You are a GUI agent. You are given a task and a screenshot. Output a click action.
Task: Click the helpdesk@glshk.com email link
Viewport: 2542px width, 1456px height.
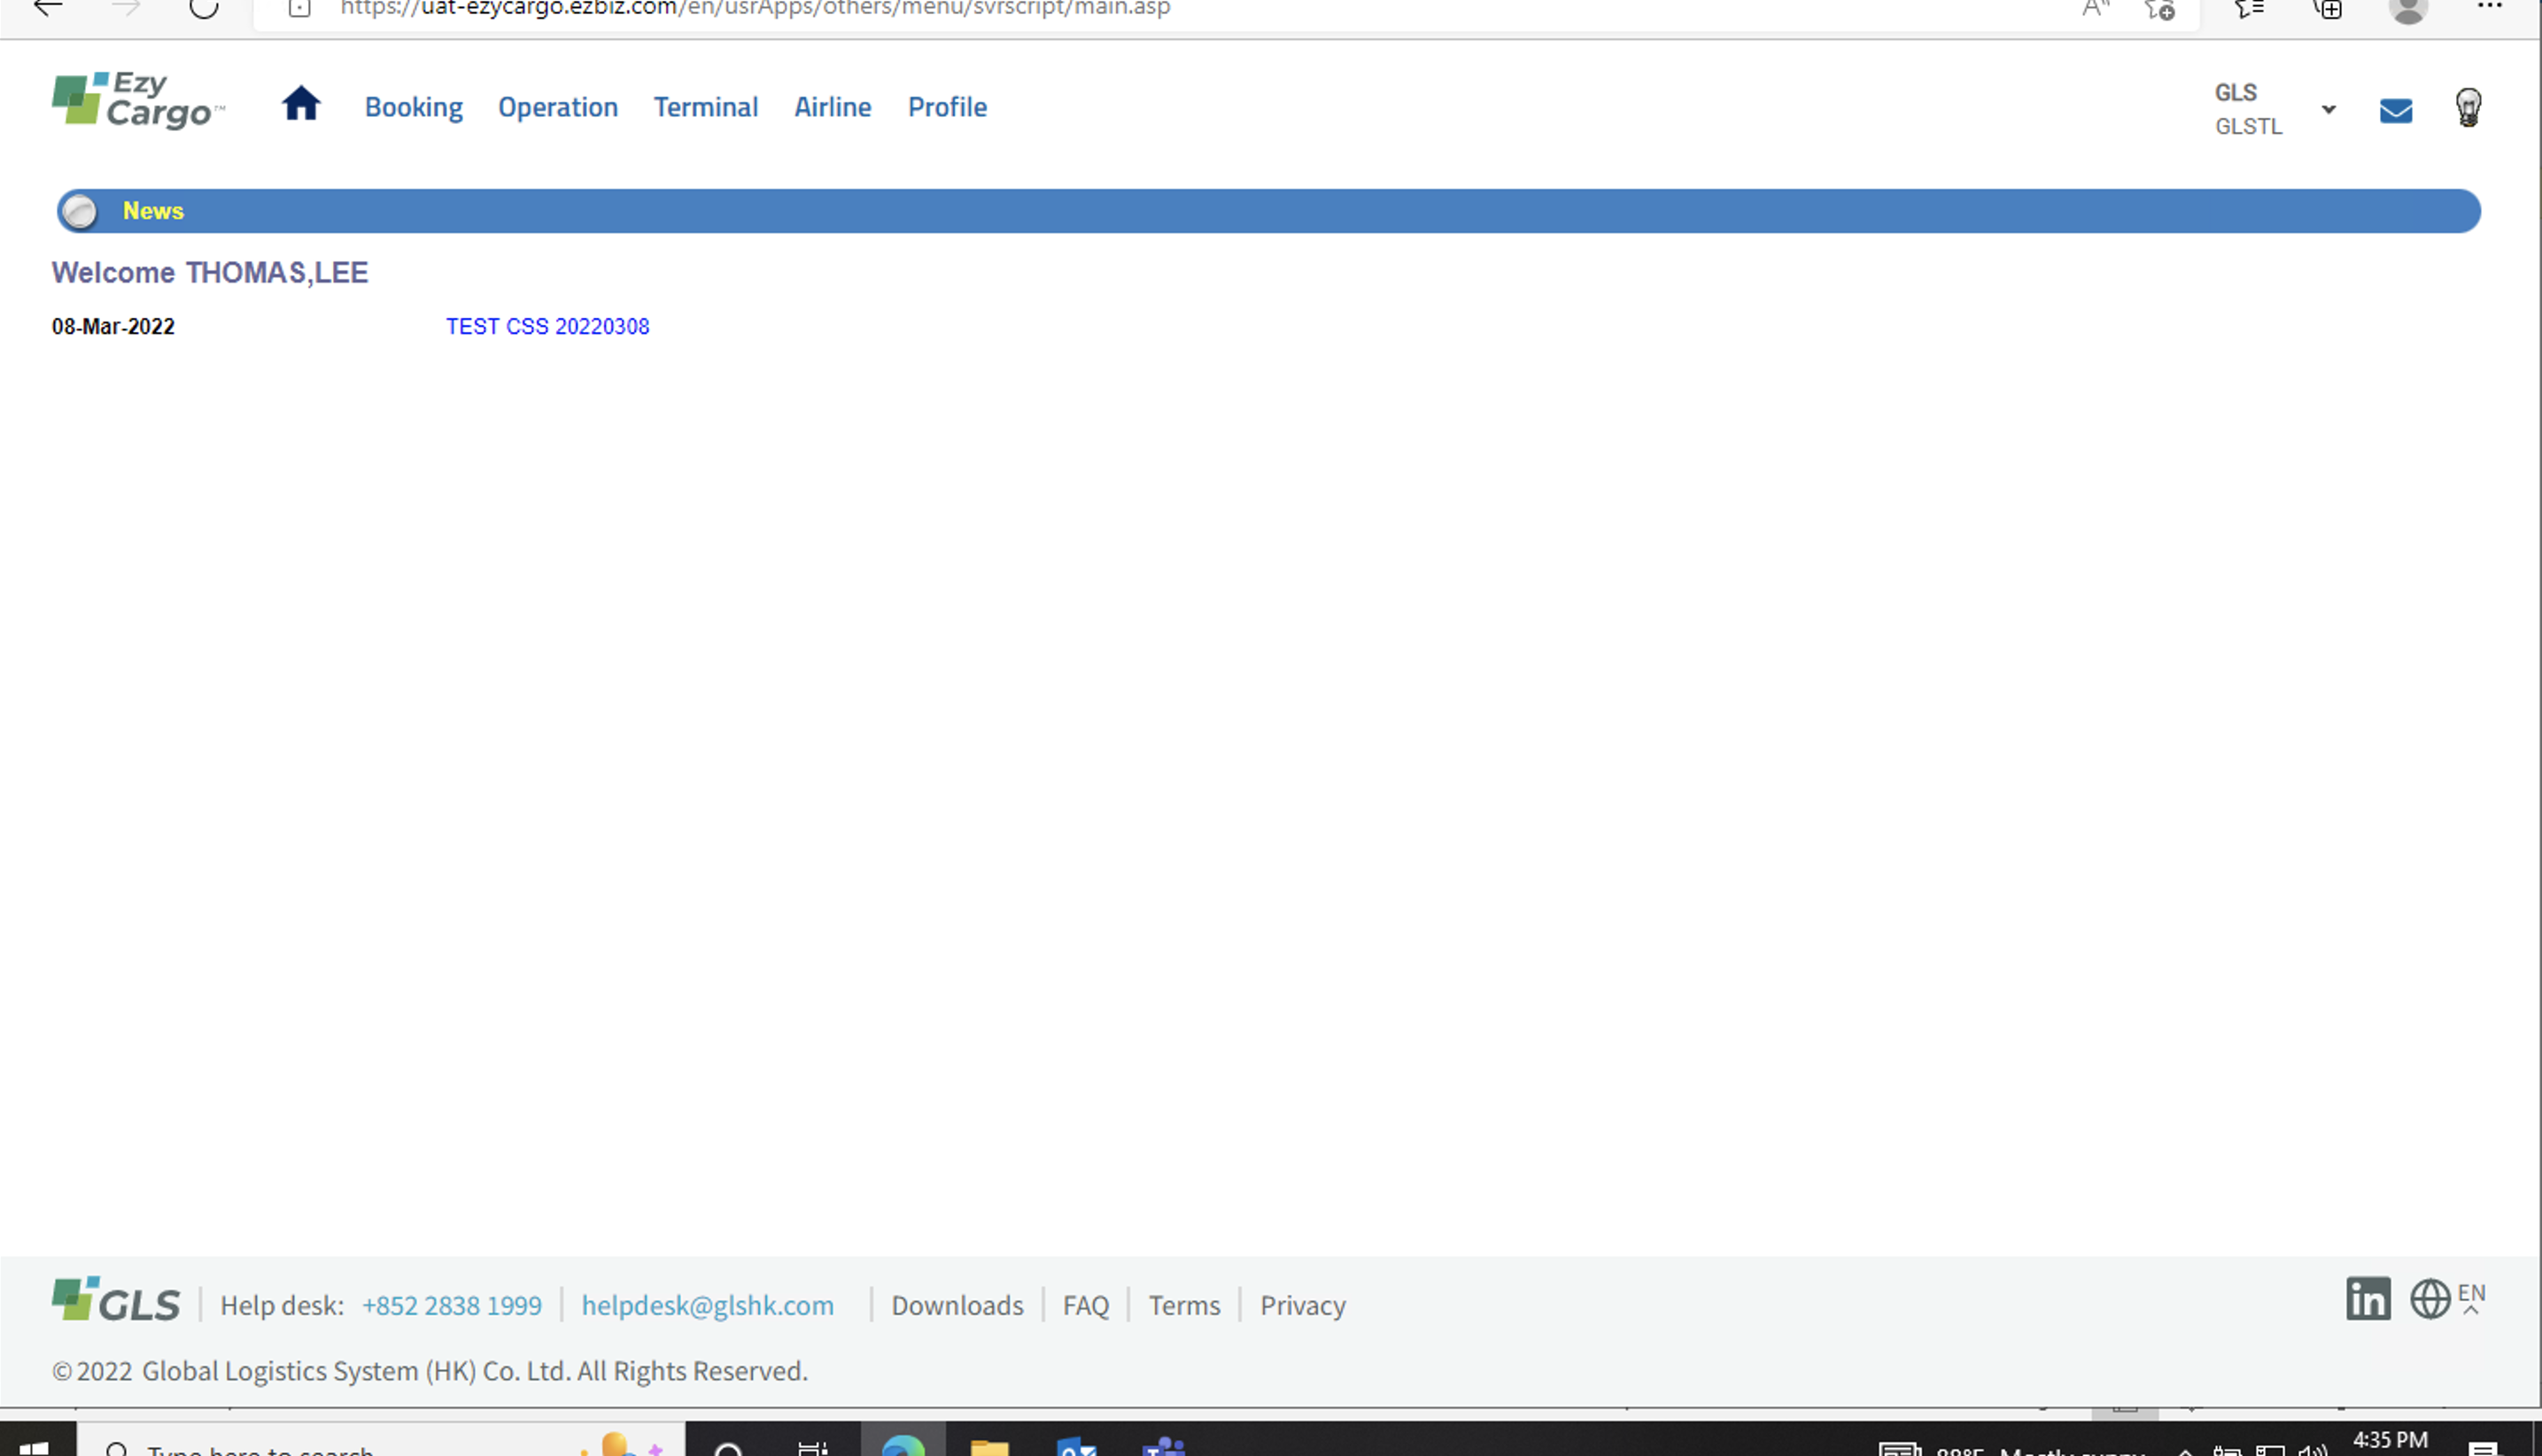(707, 1305)
